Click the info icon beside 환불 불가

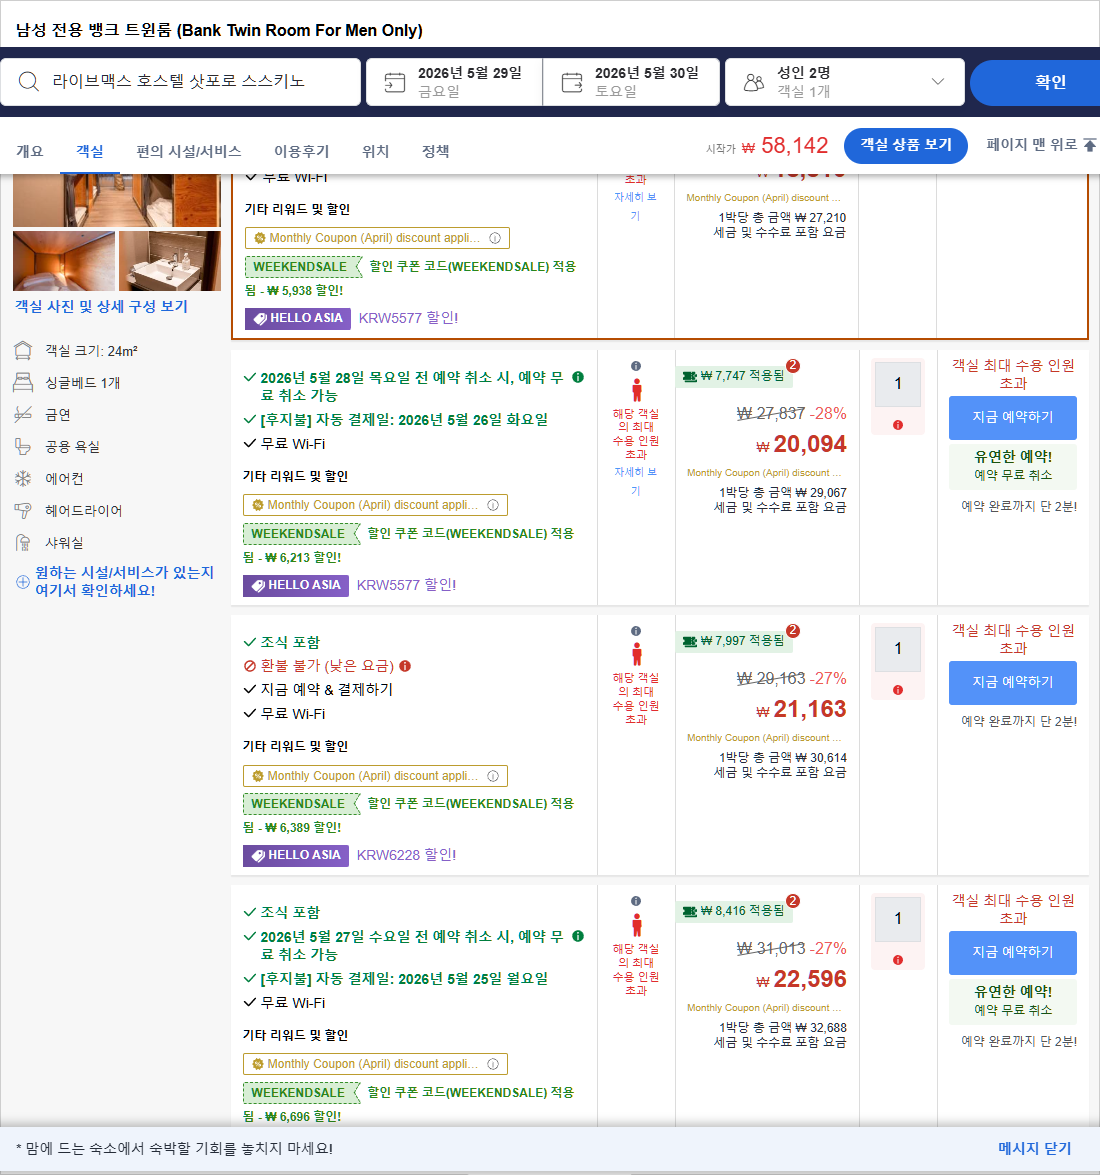point(405,666)
